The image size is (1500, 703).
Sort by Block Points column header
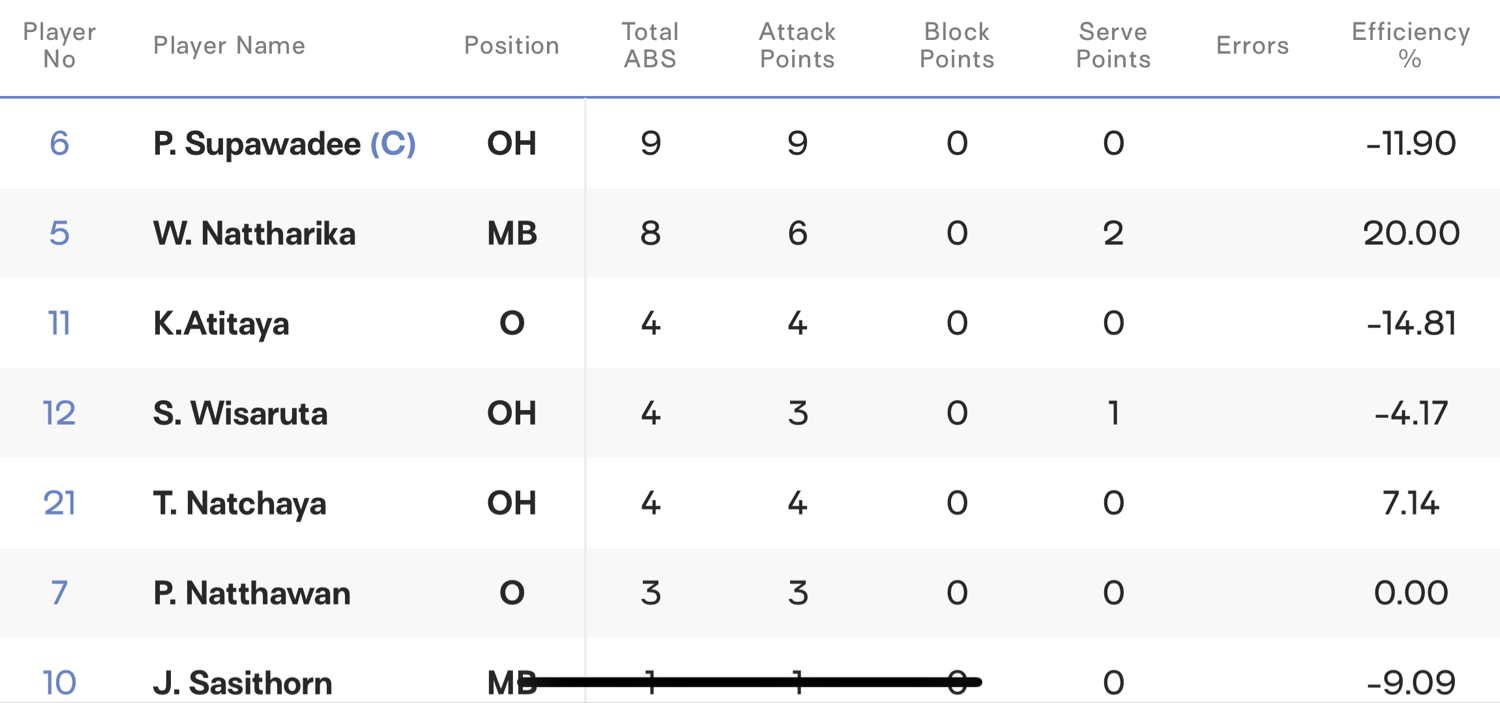(x=957, y=45)
